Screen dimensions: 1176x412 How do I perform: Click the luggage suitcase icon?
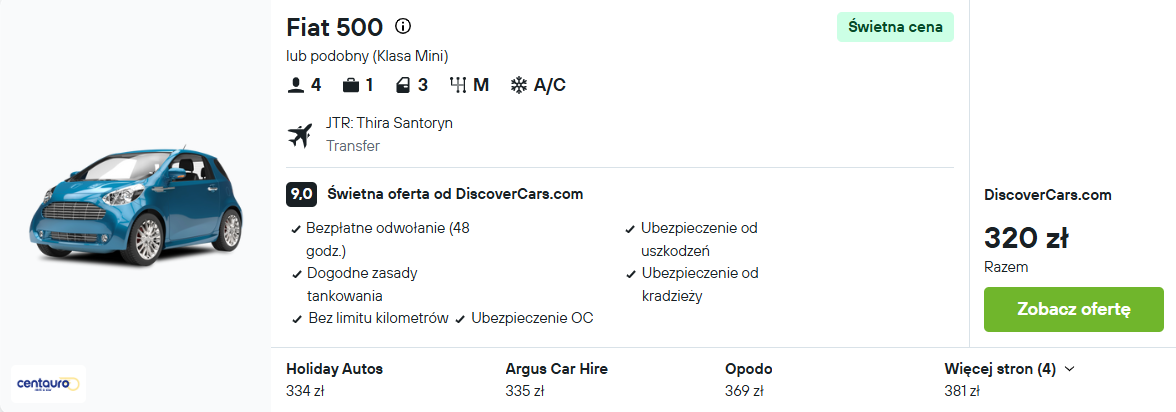coord(350,86)
